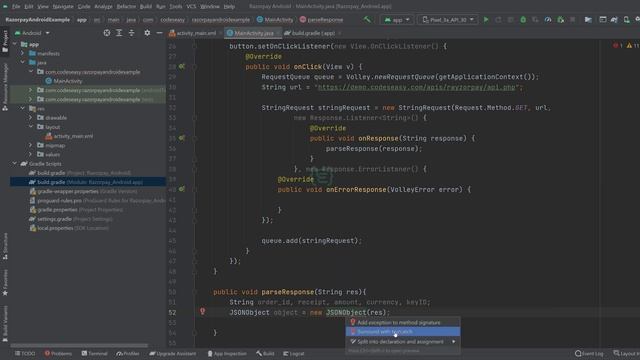
Task: Click the Select Opened File target icon
Action: click(x=107, y=33)
